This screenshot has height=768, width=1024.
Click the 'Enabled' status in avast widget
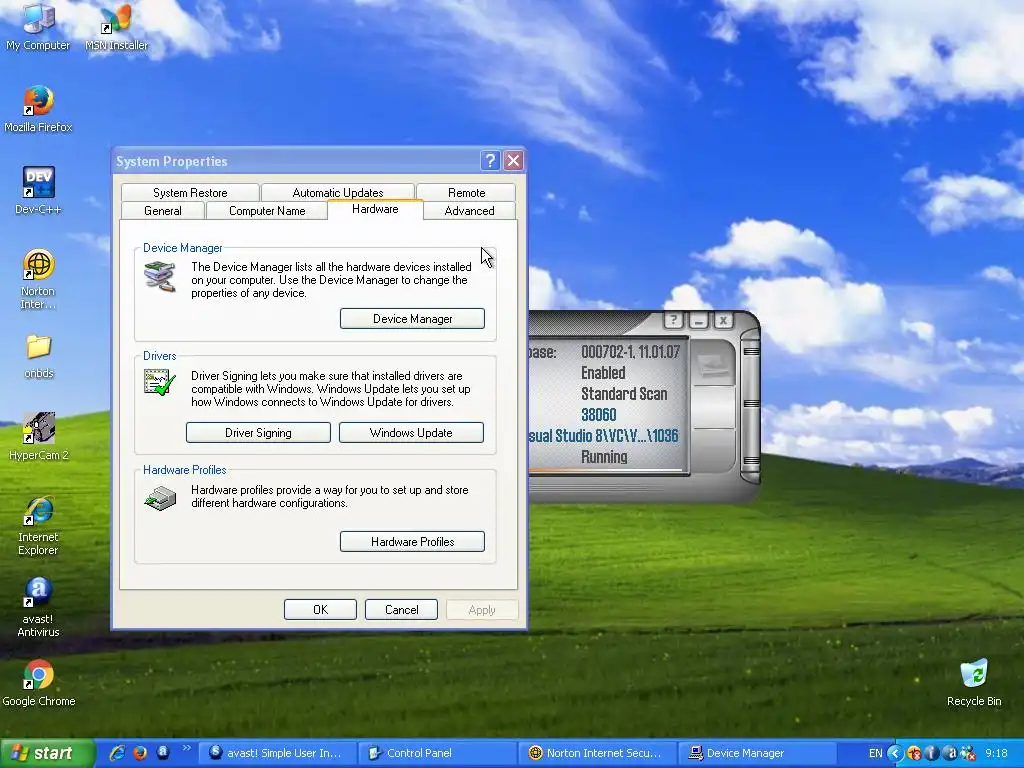coord(603,373)
